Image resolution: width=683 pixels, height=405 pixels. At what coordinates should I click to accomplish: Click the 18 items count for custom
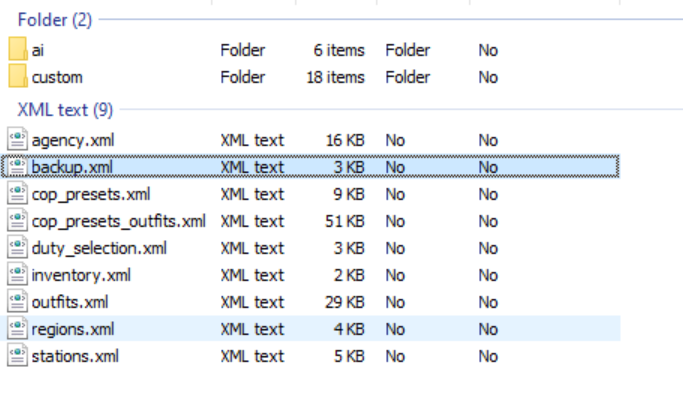coord(335,77)
